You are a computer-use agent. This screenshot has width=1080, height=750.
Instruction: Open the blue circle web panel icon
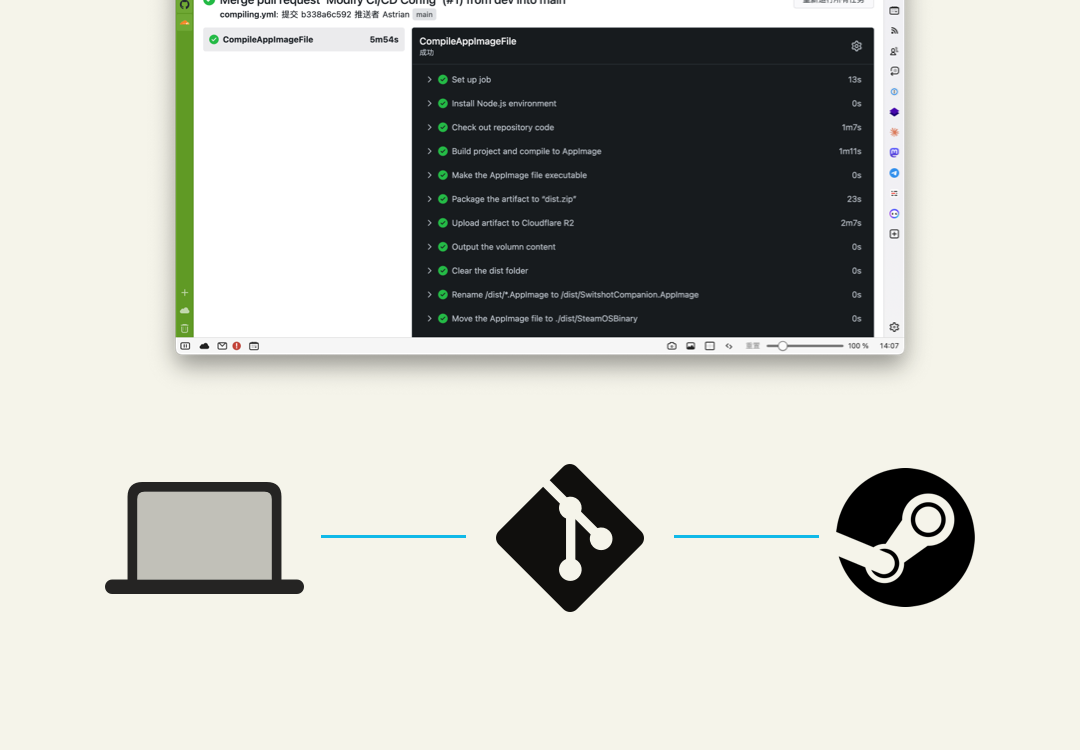point(894,92)
